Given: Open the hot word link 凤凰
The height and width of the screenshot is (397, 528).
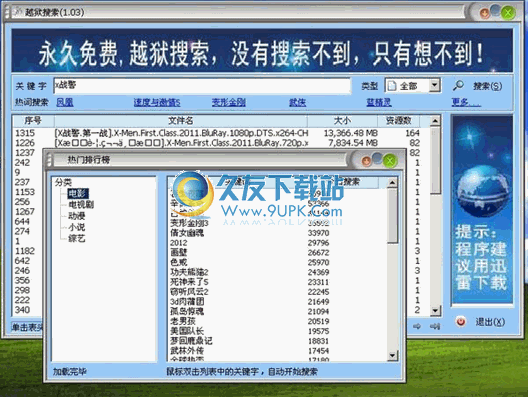Looking at the screenshot, I should pyautogui.click(x=65, y=102).
